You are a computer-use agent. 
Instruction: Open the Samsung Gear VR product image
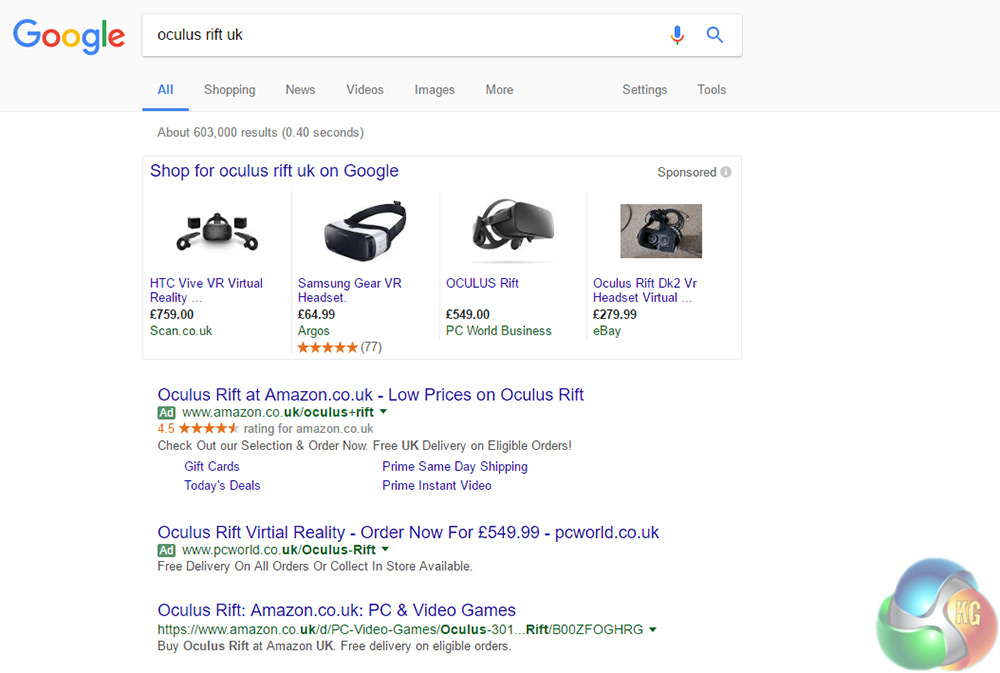click(364, 231)
